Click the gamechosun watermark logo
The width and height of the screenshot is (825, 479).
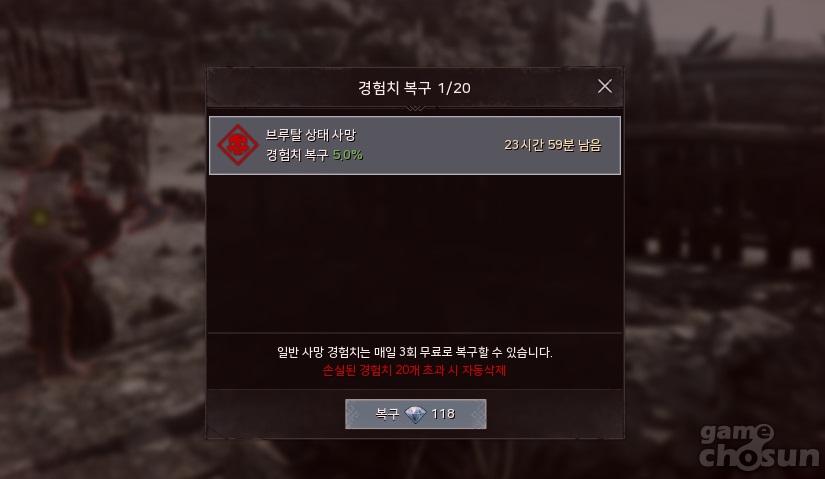[759, 447]
